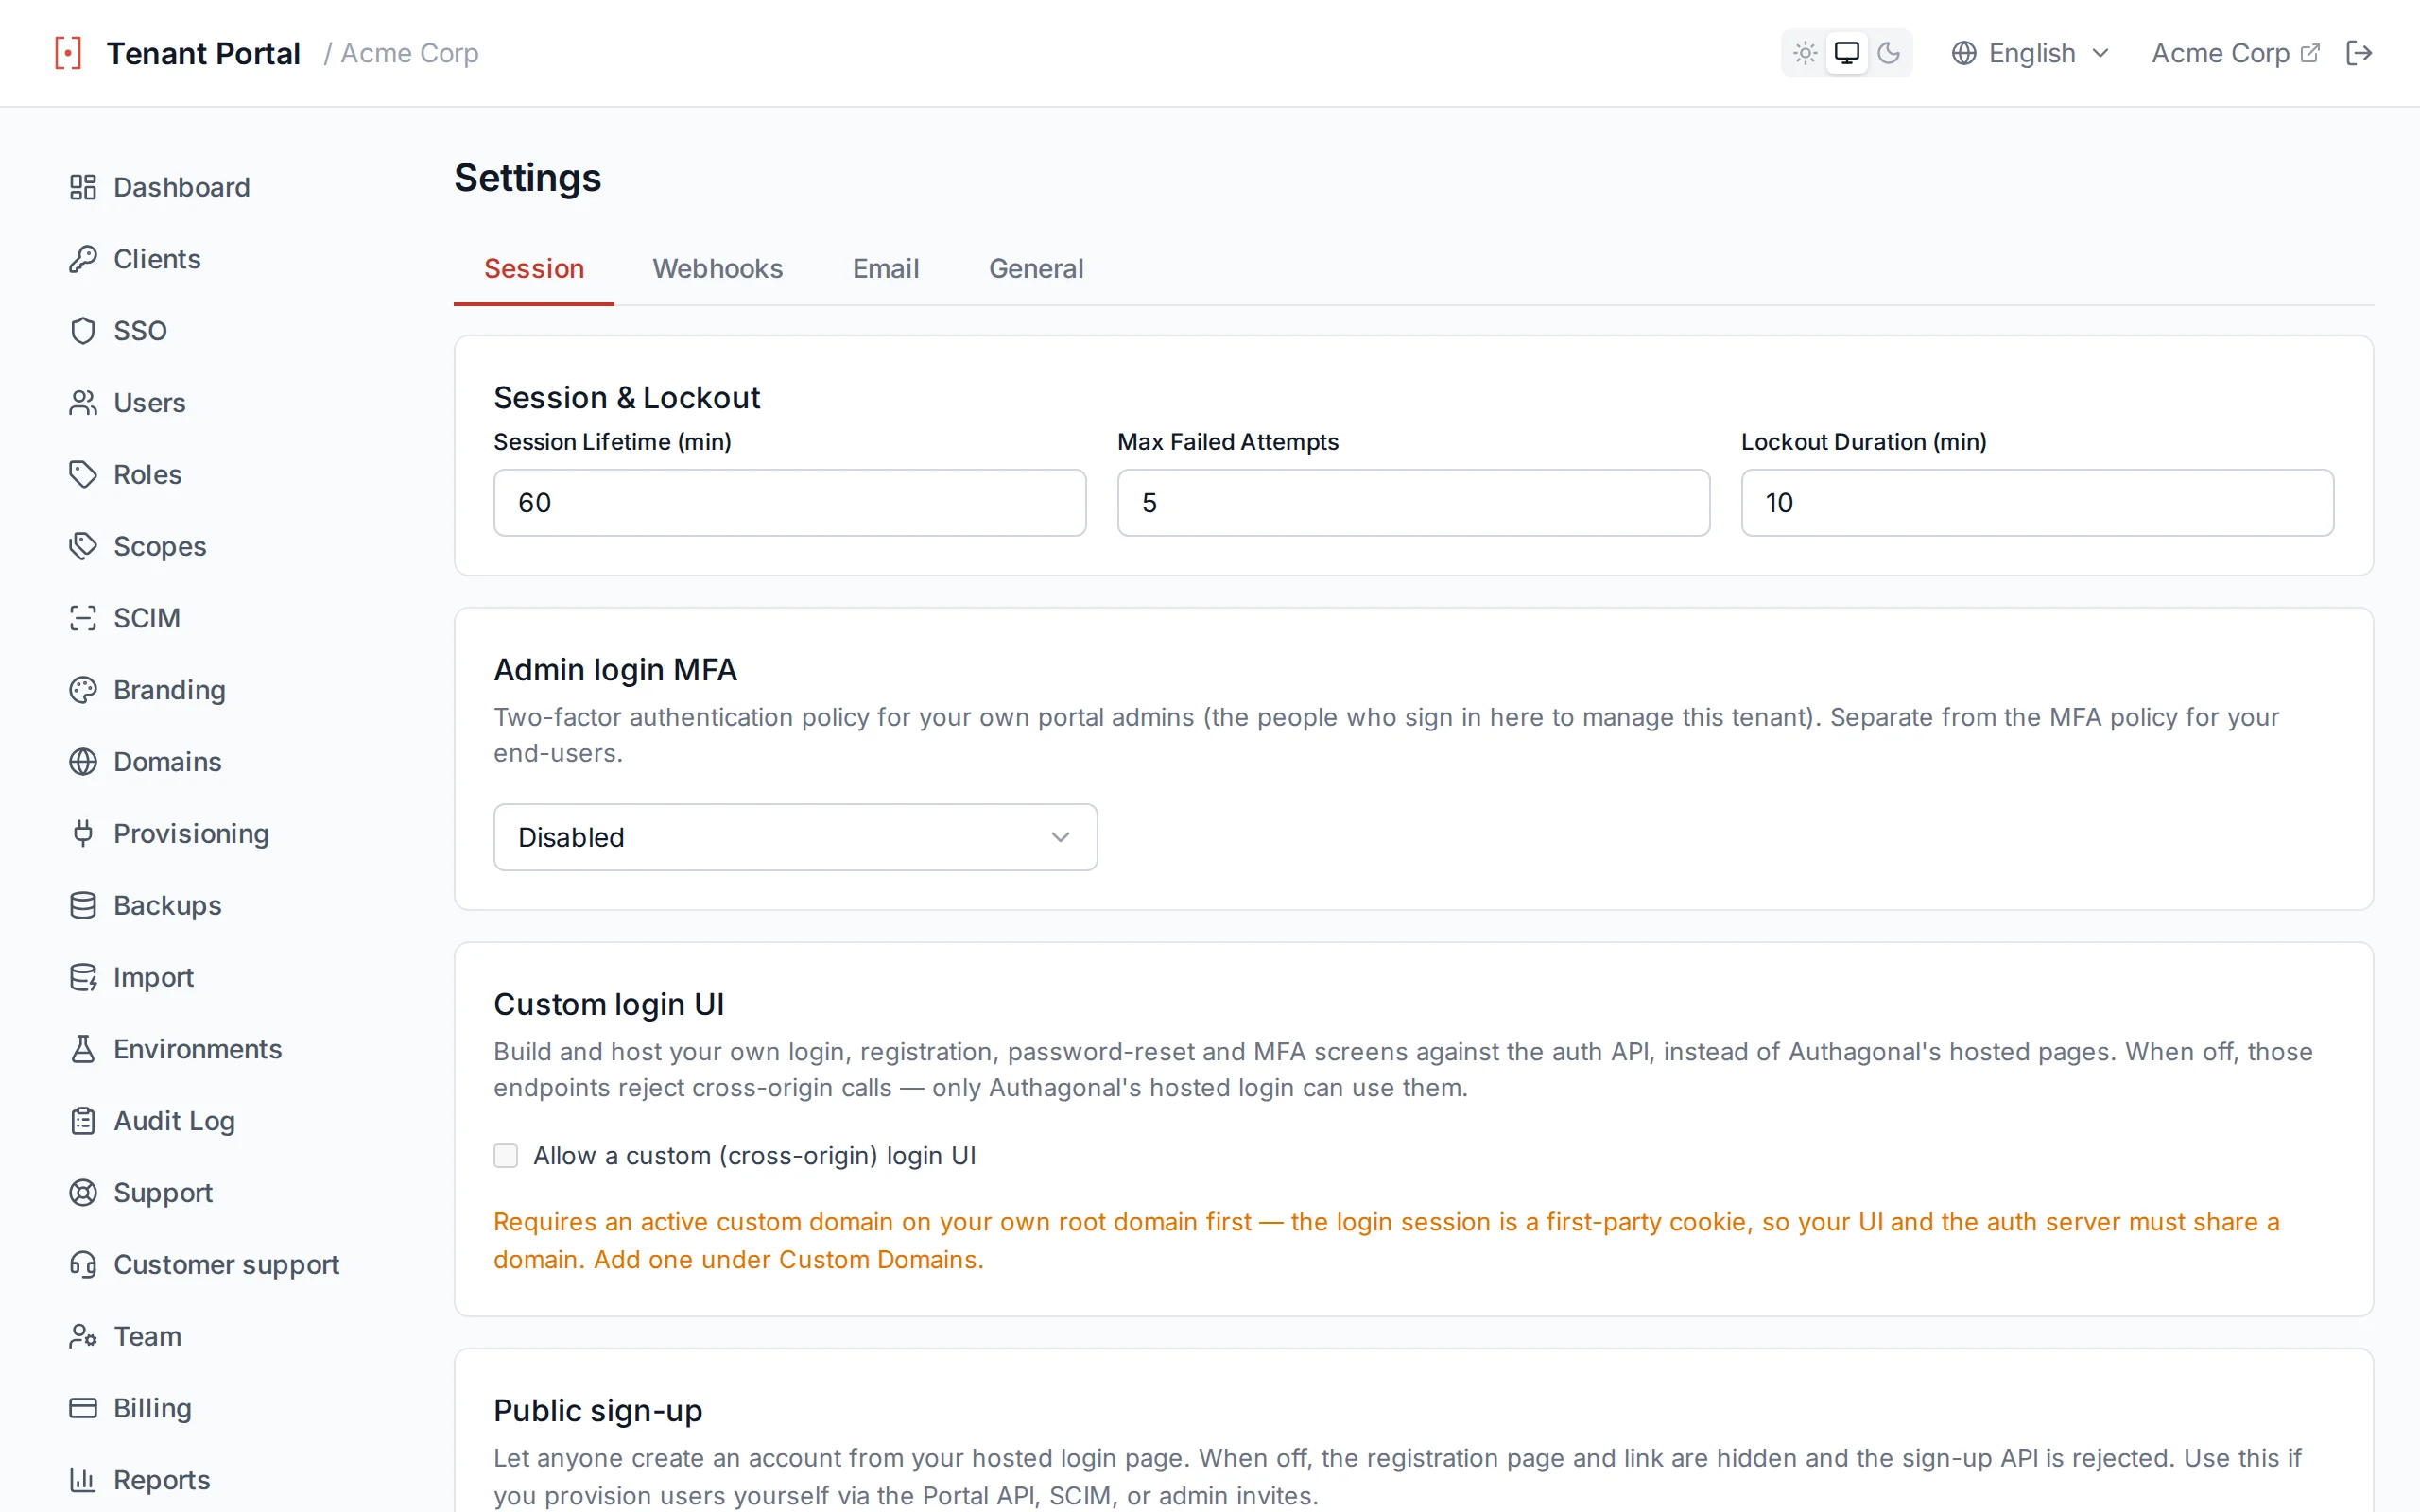Click the globe language icon
The height and width of the screenshot is (1512, 2420).
1964,53
